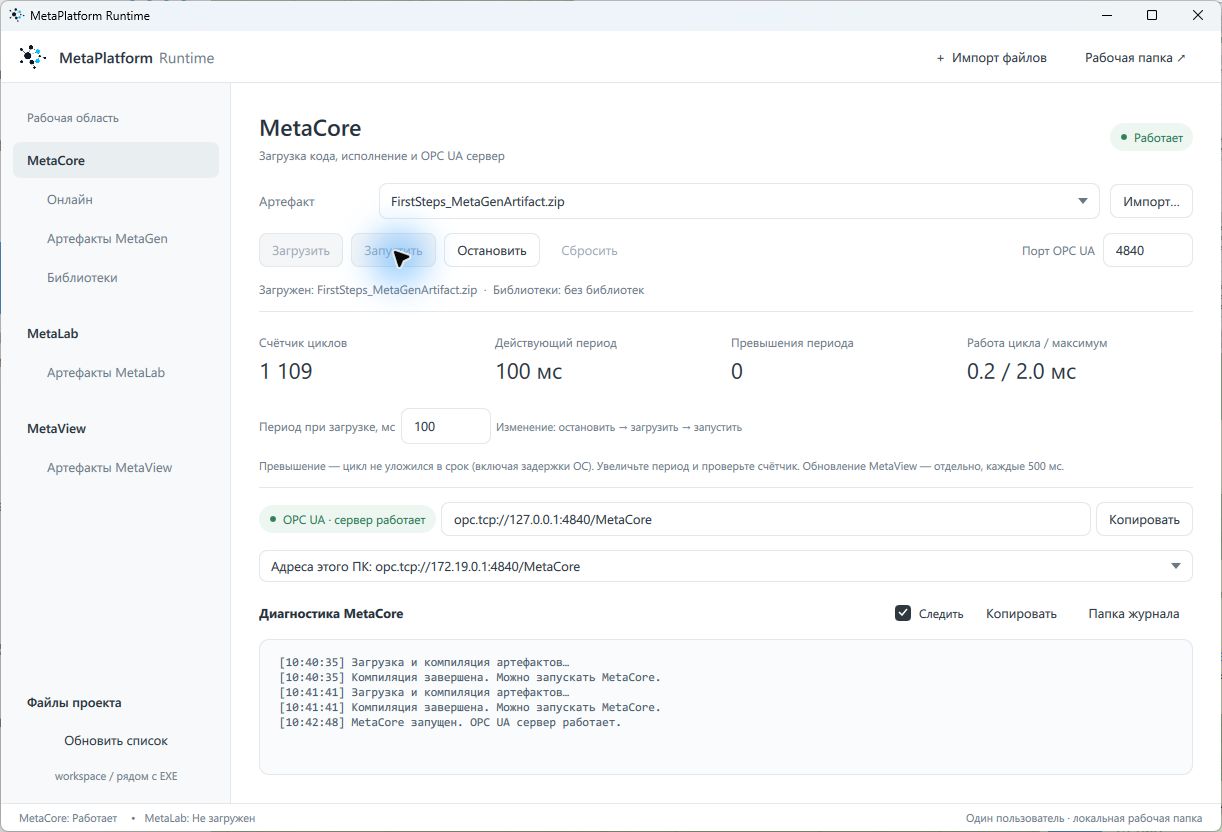This screenshot has height=832, width=1222.
Task: Toggle the Следить checkbox
Action: pos(903,613)
